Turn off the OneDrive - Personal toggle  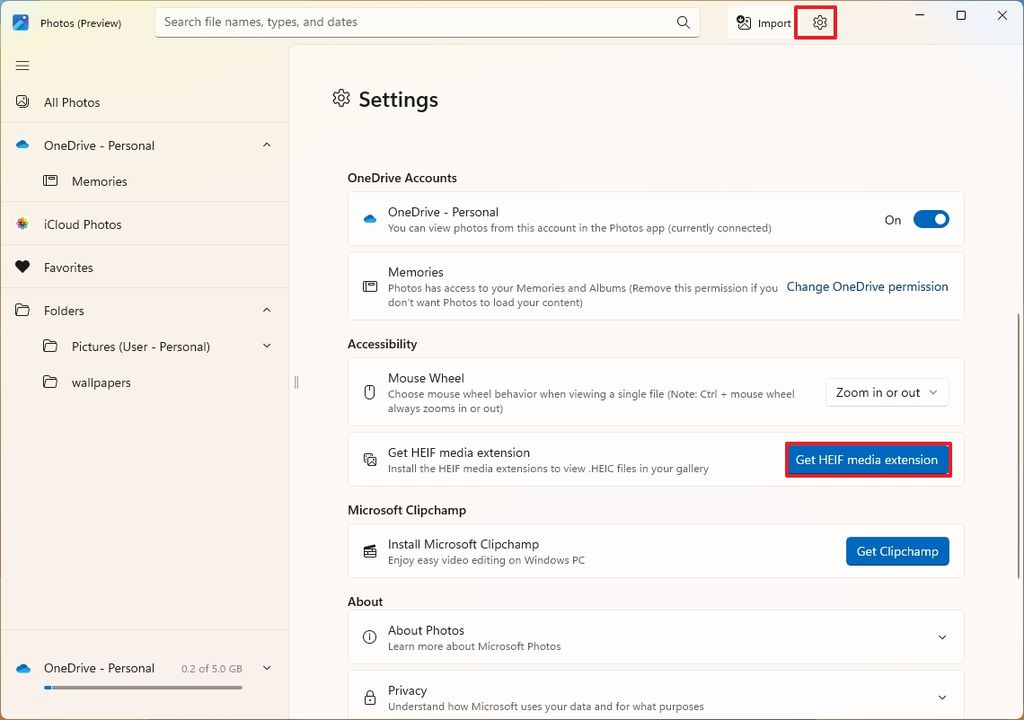930,220
